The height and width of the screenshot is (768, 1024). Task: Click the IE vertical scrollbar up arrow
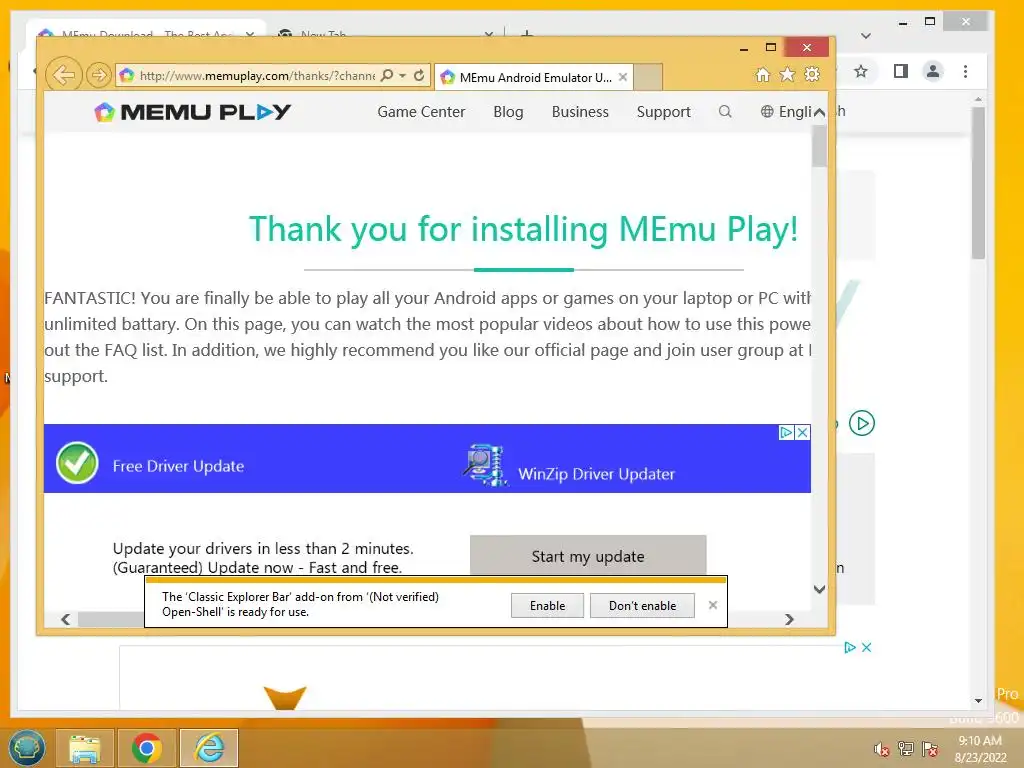(819, 113)
